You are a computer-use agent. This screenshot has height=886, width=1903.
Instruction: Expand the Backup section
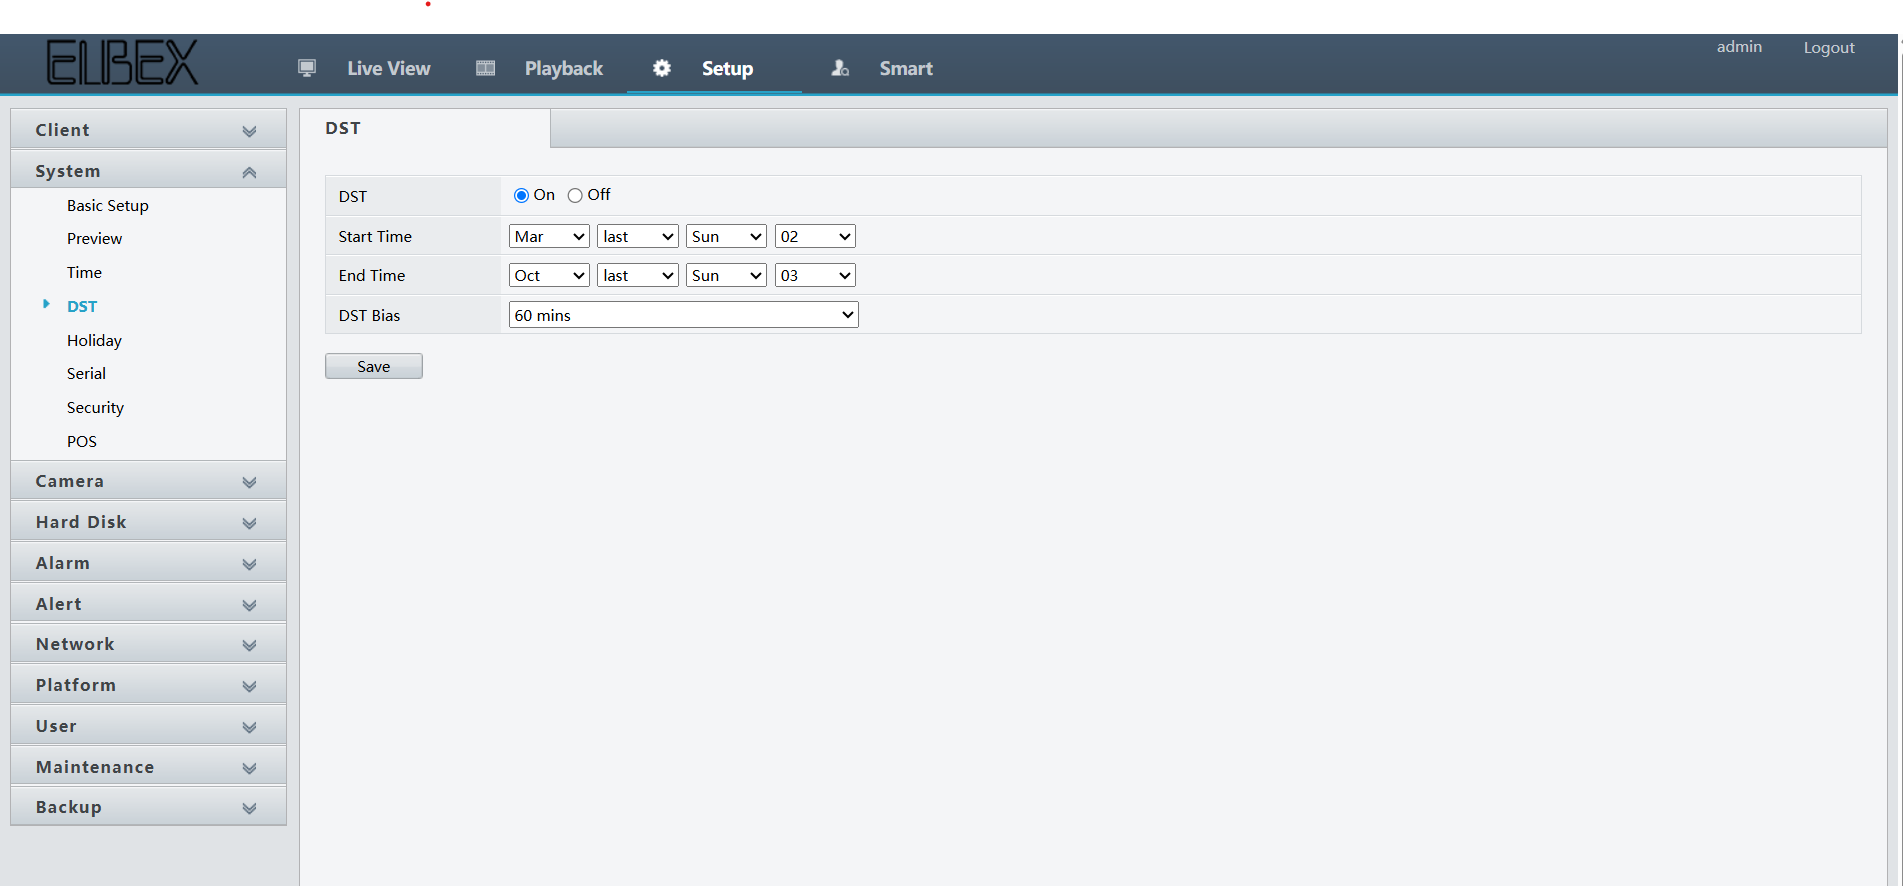(x=148, y=807)
